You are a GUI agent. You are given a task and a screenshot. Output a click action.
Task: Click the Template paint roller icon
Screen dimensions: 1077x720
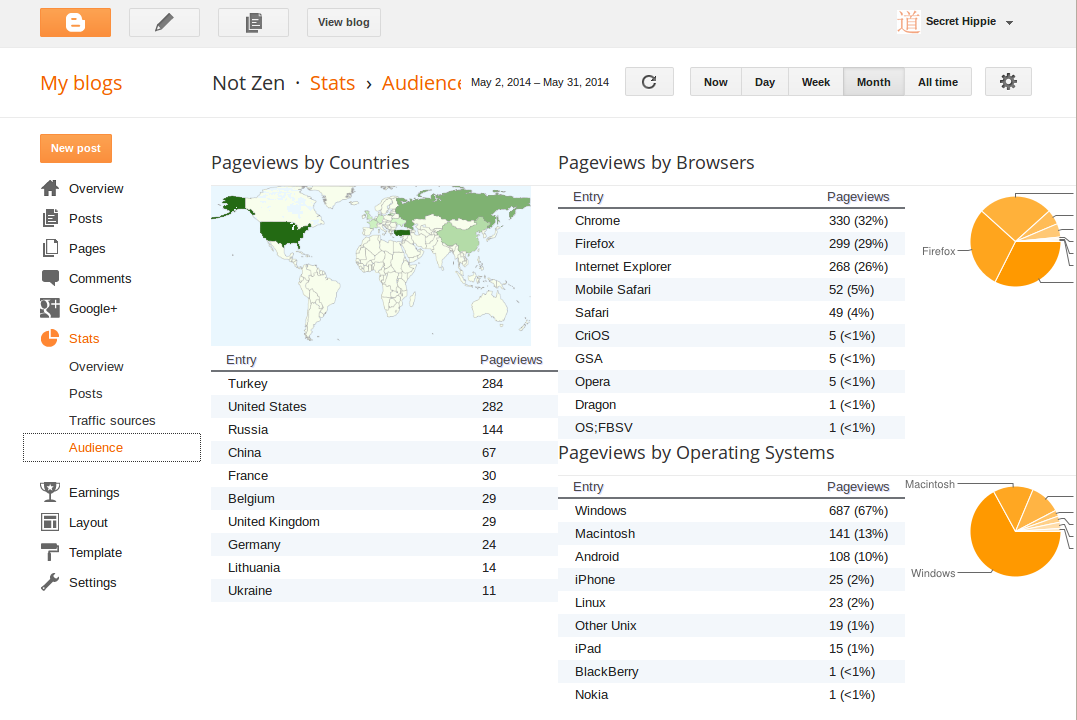pyautogui.click(x=50, y=552)
